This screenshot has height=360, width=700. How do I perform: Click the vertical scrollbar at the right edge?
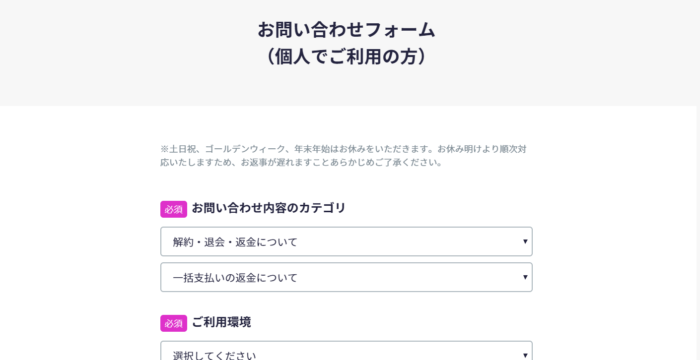pos(698,180)
